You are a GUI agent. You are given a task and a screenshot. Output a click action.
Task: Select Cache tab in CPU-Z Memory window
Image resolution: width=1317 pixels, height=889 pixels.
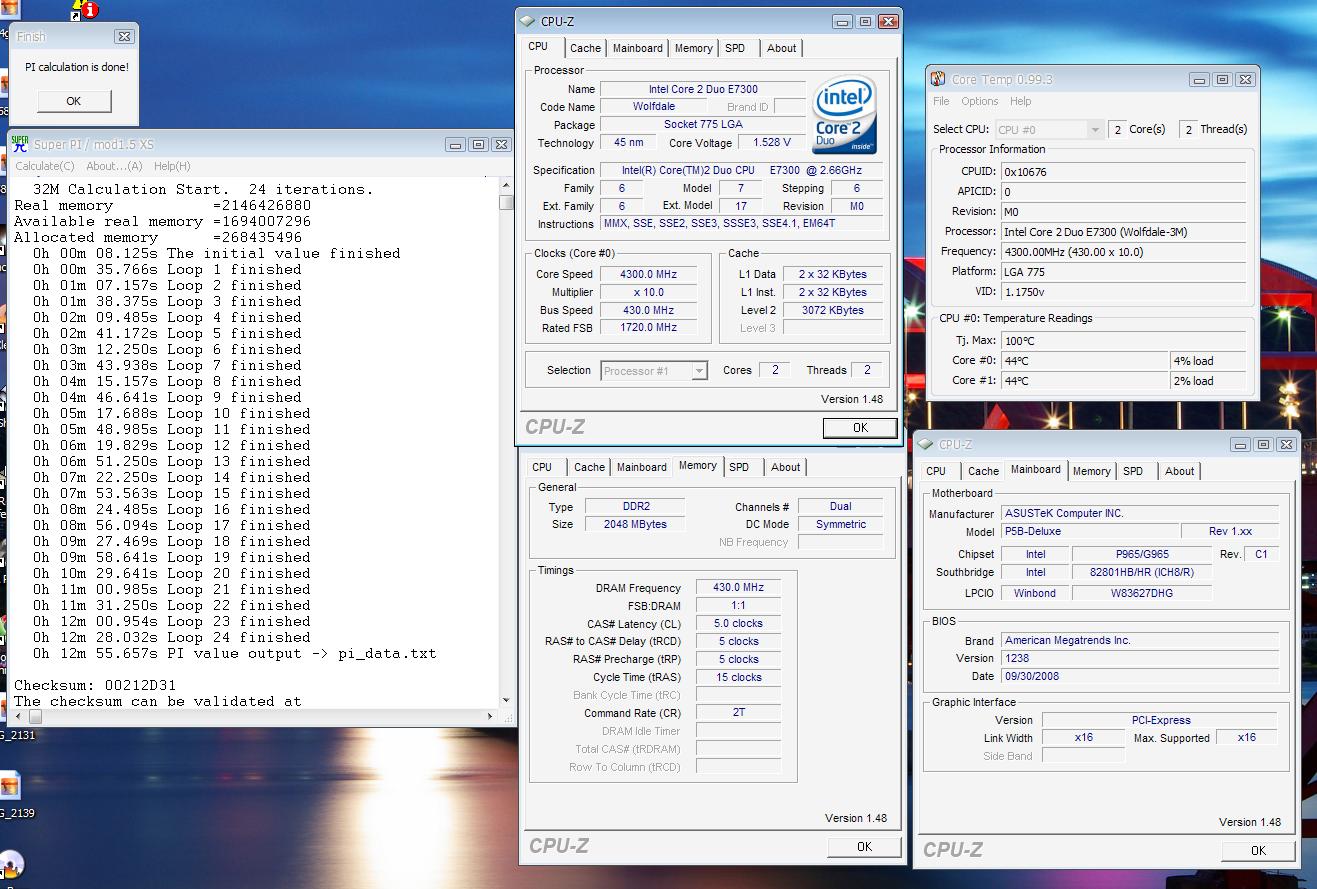click(x=590, y=467)
